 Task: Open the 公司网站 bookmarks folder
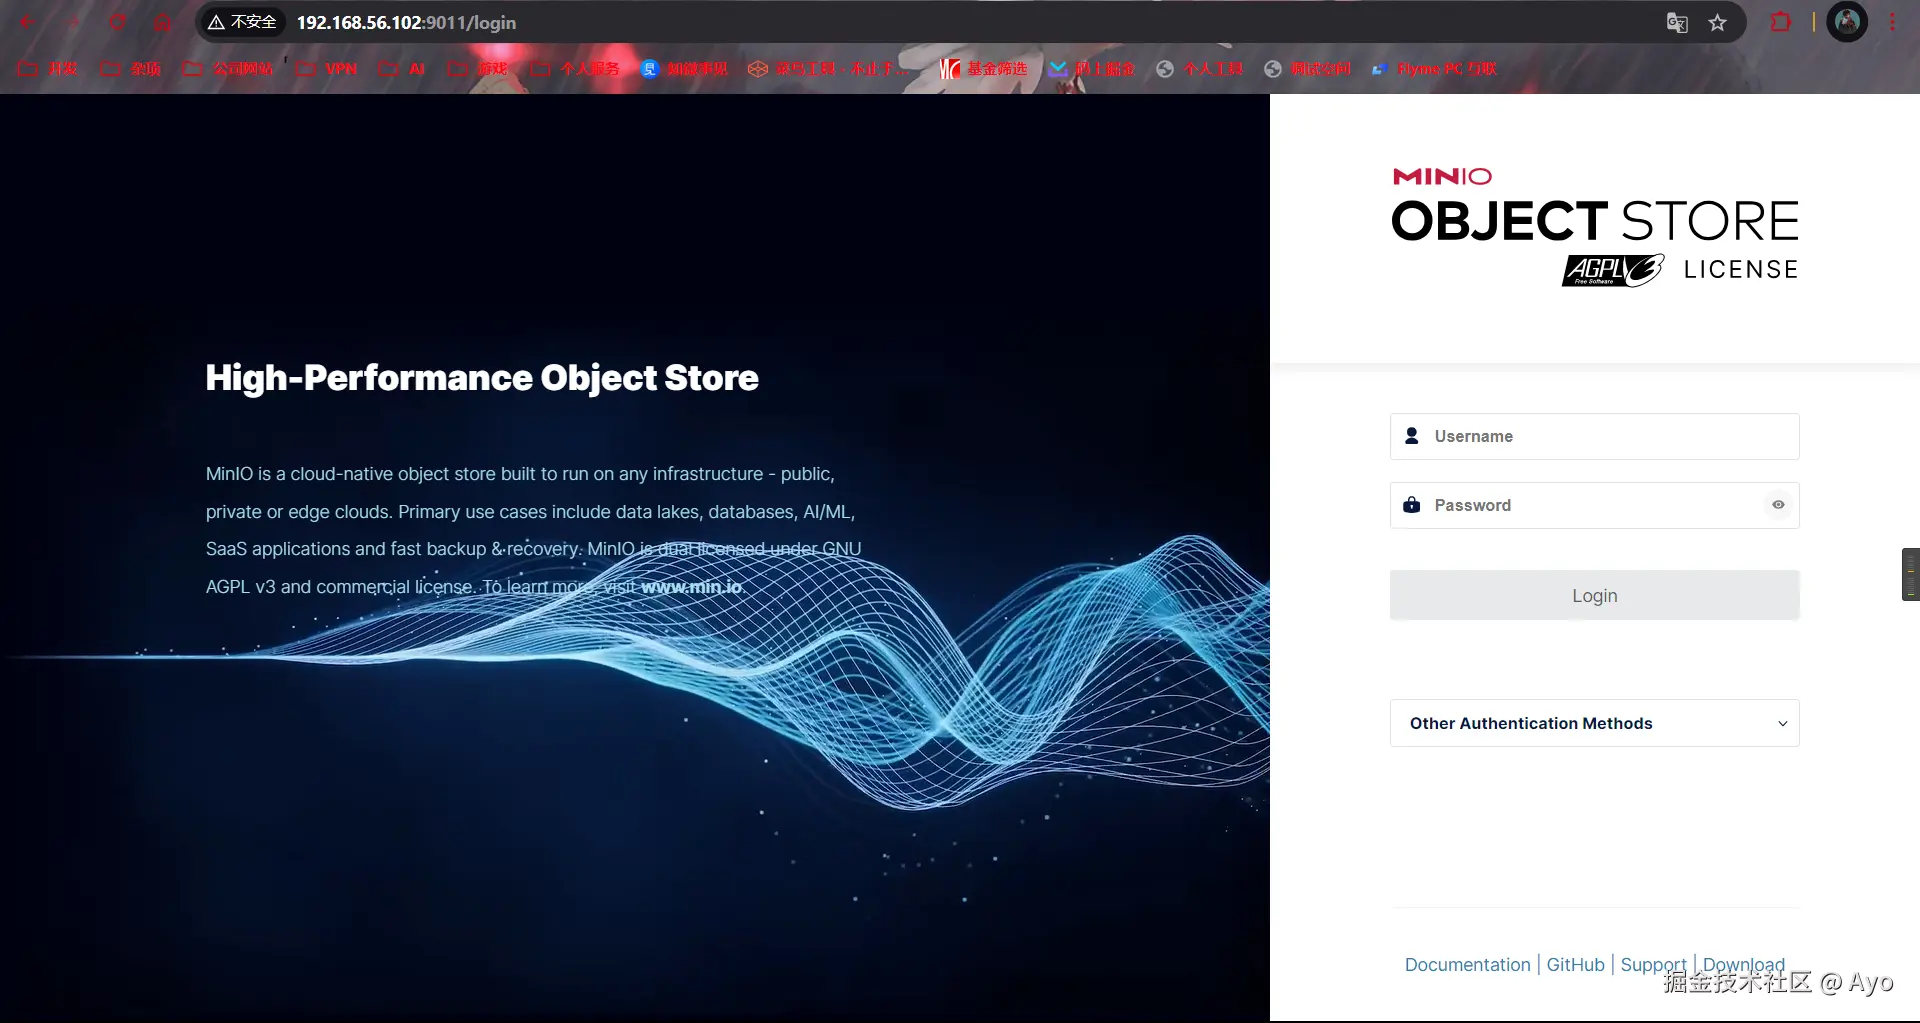pyautogui.click(x=228, y=69)
